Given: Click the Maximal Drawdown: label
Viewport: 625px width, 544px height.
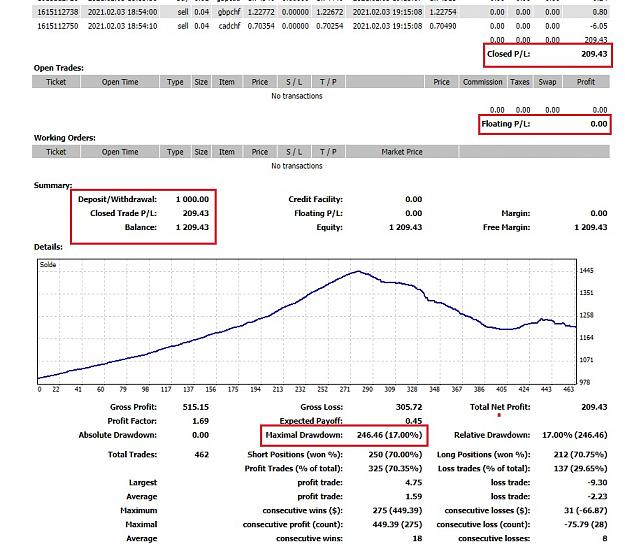Looking at the screenshot, I should coord(304,435).
